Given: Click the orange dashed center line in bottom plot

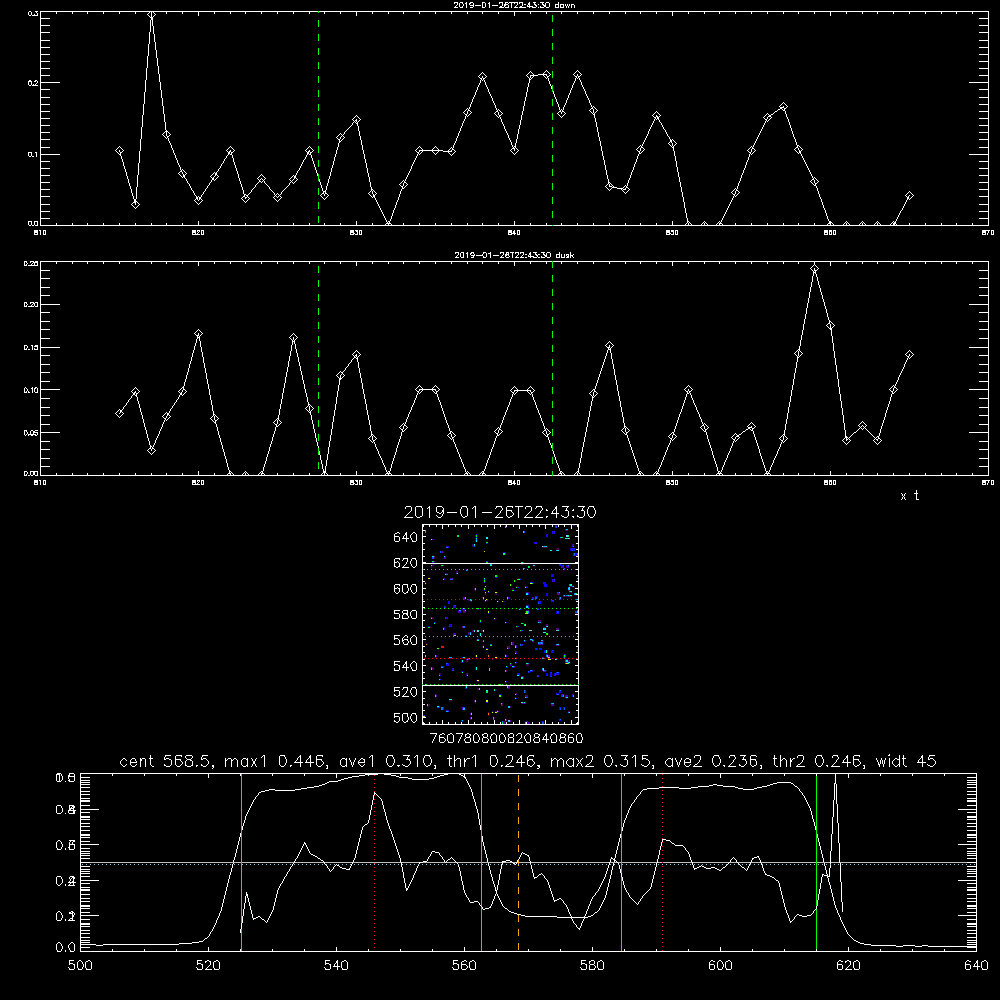Looking at the screenshot, I should [x=518, y=861].
